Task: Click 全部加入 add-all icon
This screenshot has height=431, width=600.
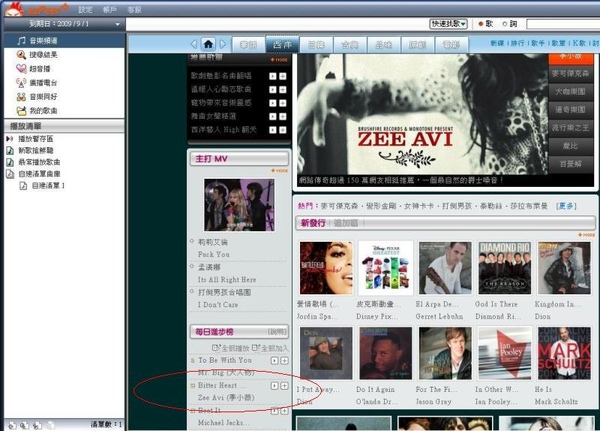Action: pyautogui.click(x=256, y=348)
